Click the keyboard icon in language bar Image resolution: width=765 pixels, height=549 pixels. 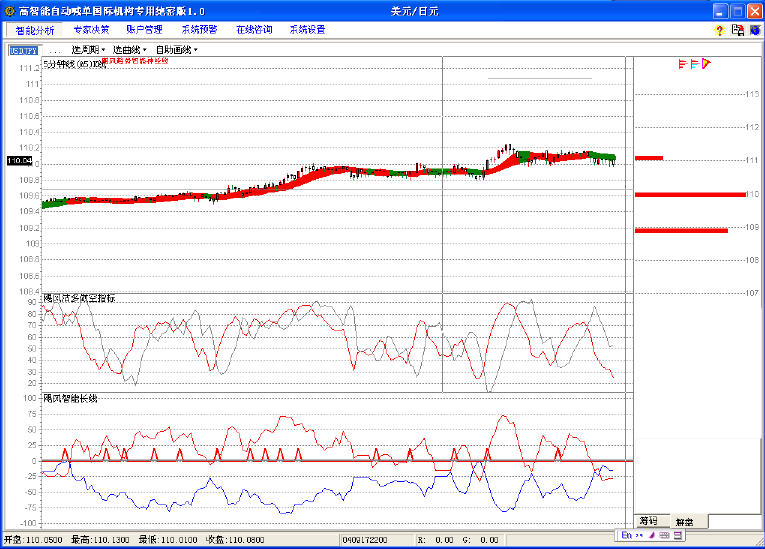coord(664,536)
